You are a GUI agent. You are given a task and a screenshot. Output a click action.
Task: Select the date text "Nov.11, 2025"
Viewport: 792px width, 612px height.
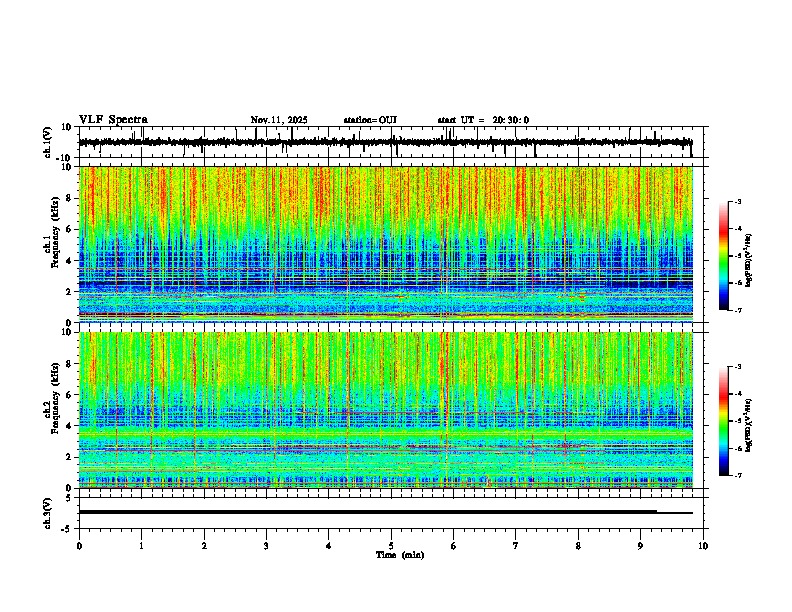pyautogui.click(x=279, y=120)
